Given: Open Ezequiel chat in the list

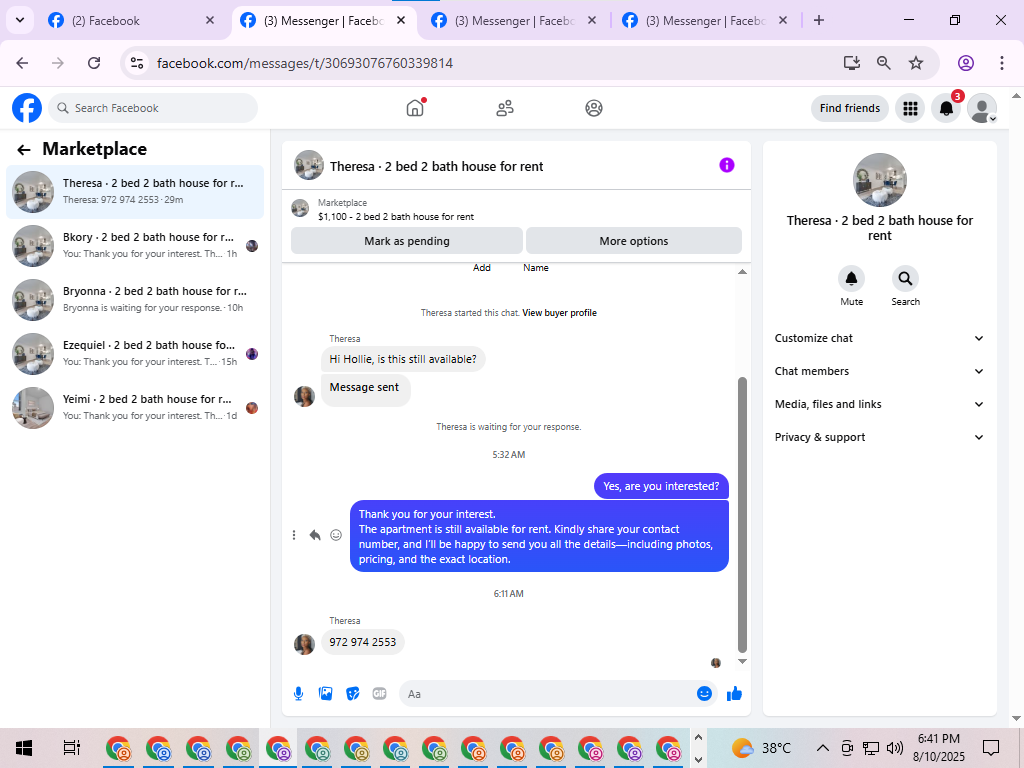Looking at the screenshot, I should (135, 354).
